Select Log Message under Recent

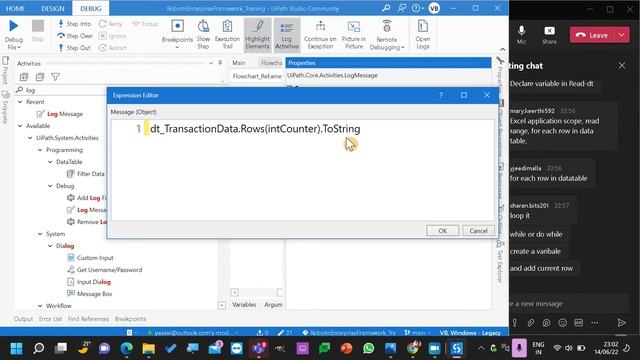pos(60,114)
